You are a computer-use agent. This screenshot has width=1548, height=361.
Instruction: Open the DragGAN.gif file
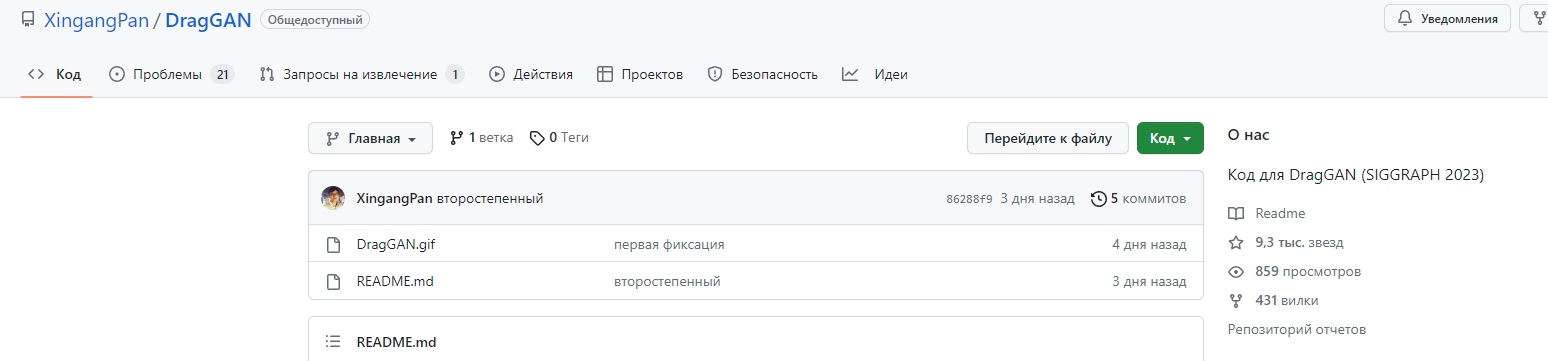[397, 244]
